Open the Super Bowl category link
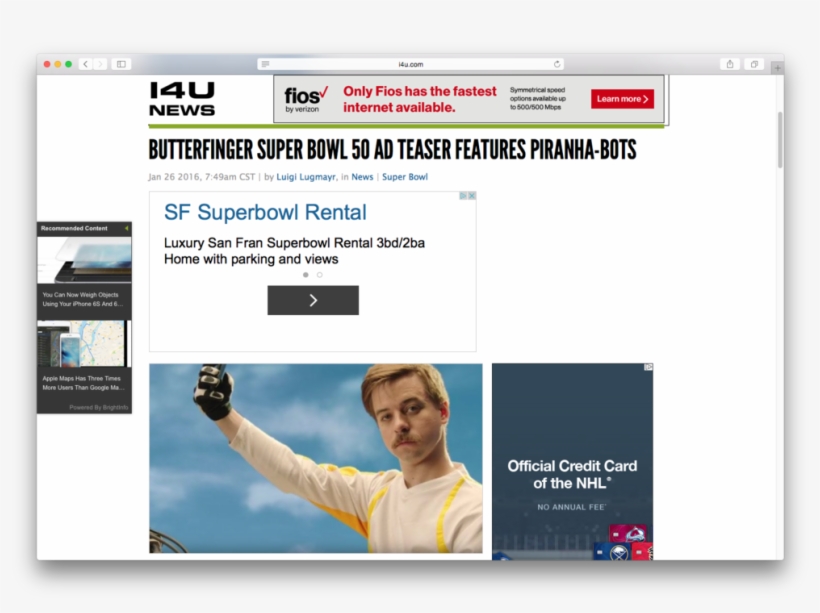The height and width of the screenshot is (613, 820). pos(405,177)
